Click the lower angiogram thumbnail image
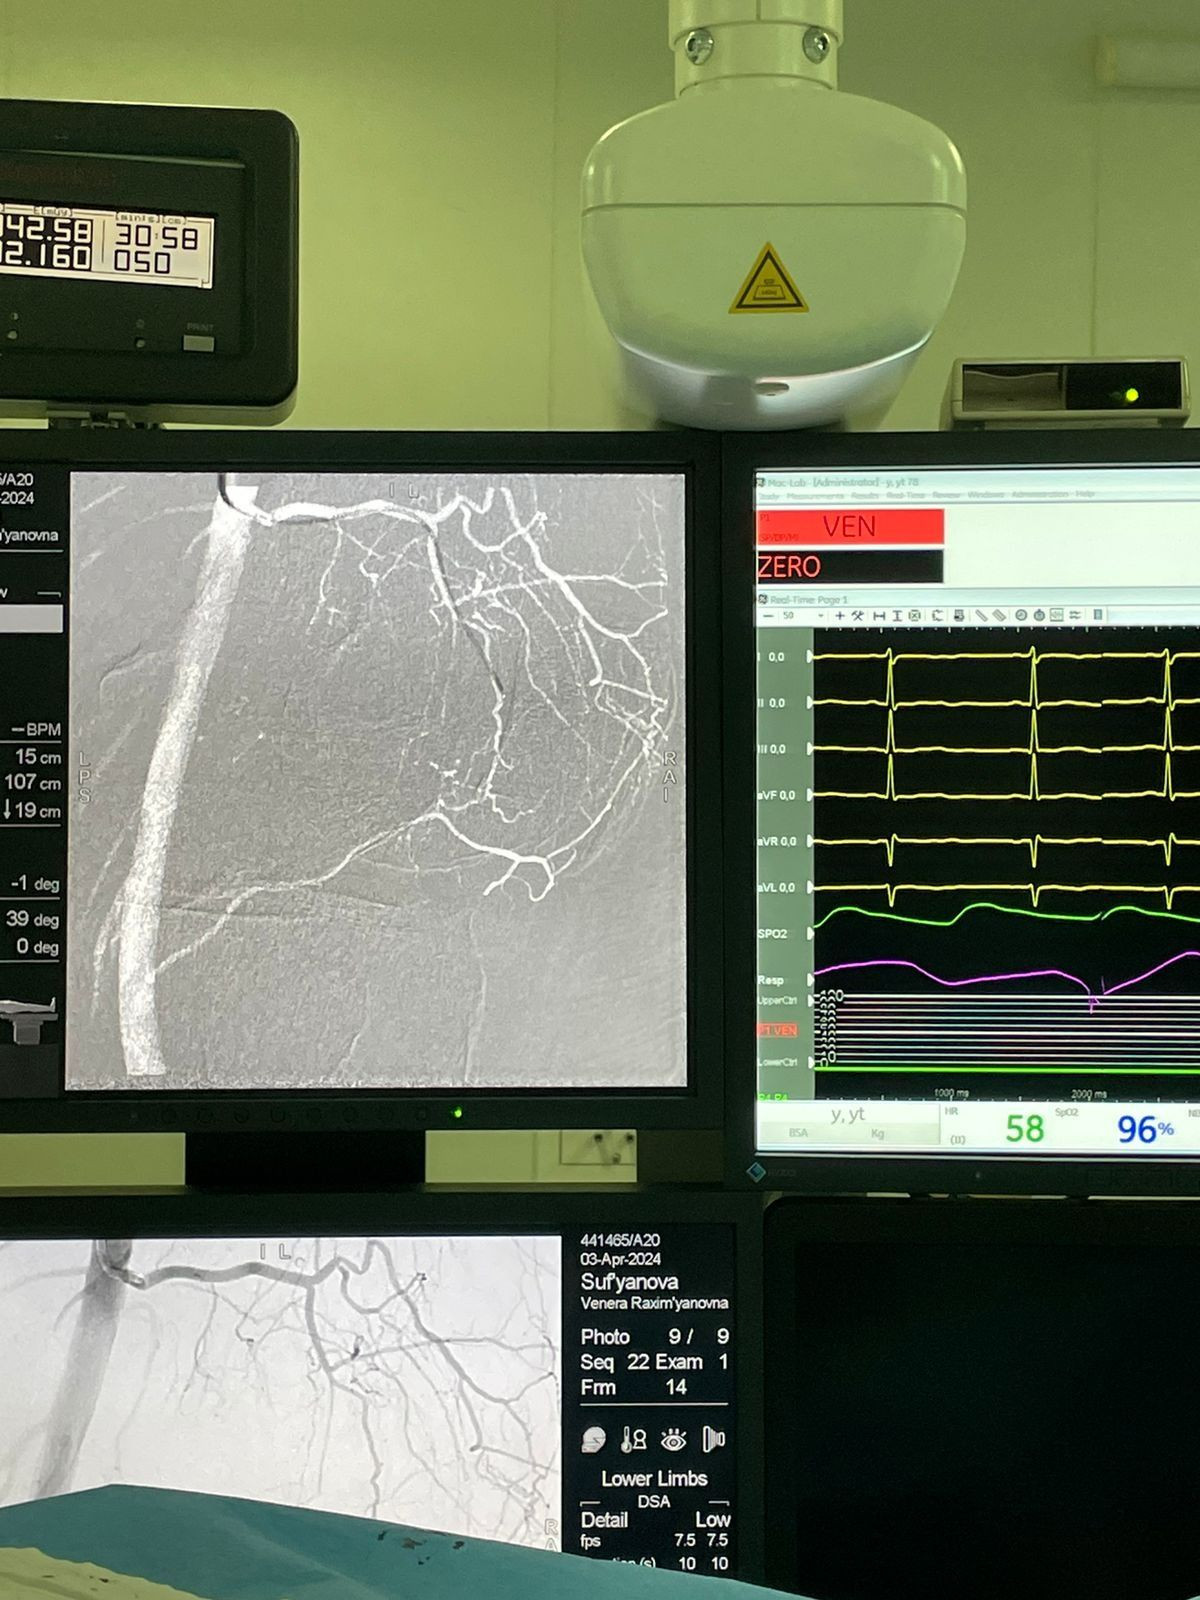This screenshot has height=1600, width=1200. 280,1370
